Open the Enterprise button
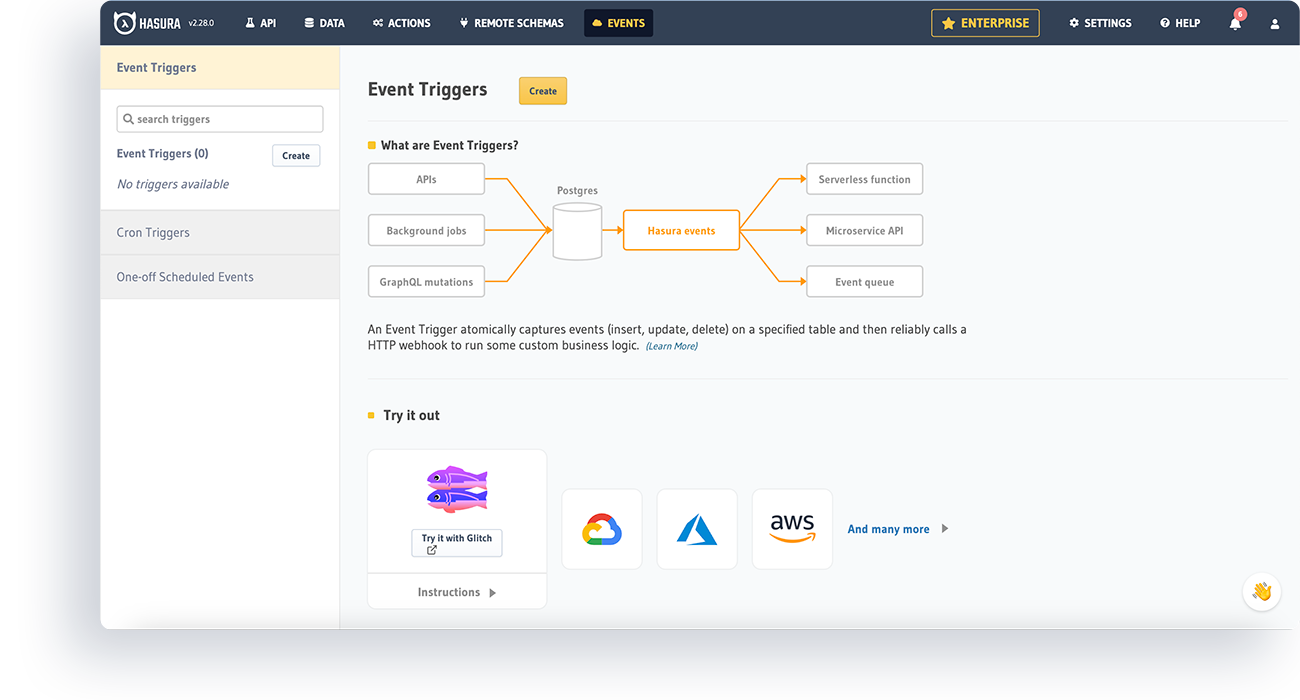The width and height of the screenshot is (1300, 700). tap(985, 23)
